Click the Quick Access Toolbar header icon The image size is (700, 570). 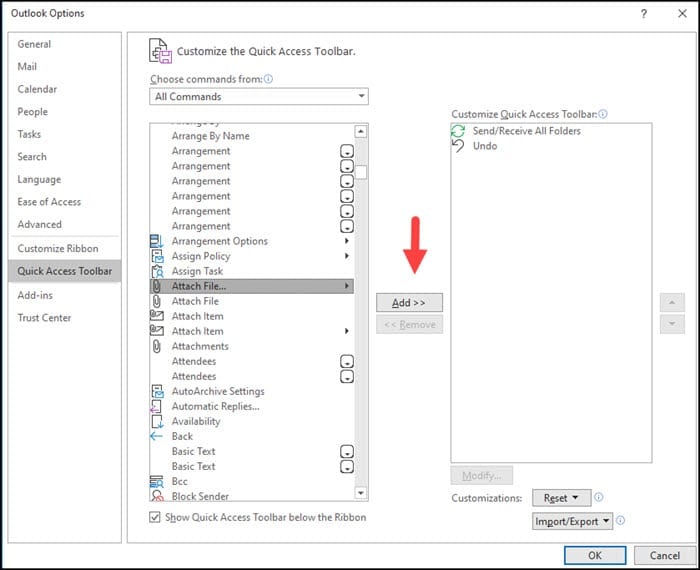[x=160, y=51]
